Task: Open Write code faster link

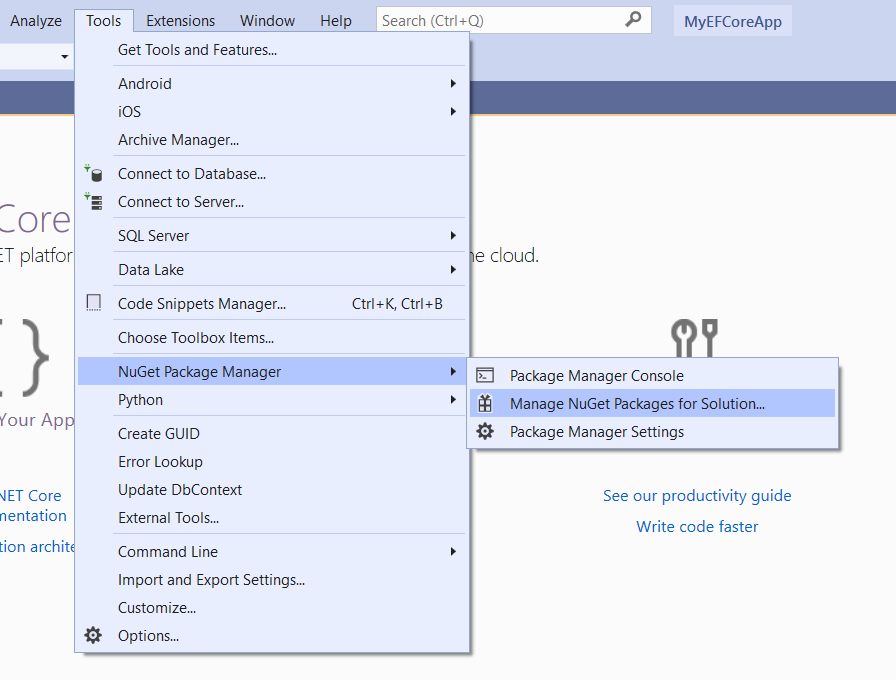Action: [697, 526]
